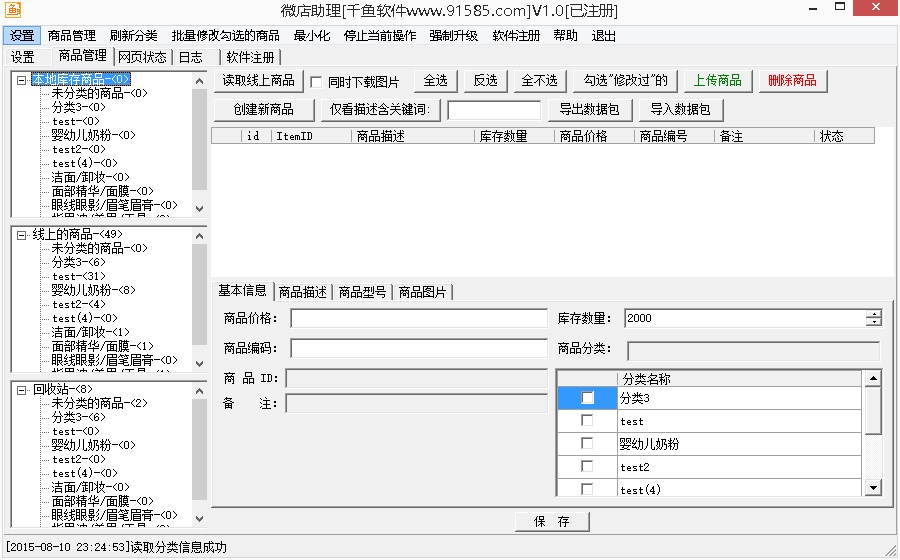The width and height of the screenshot is (900, 560).
Task: Focus the keyword filter input field
Action: point(494,110)
